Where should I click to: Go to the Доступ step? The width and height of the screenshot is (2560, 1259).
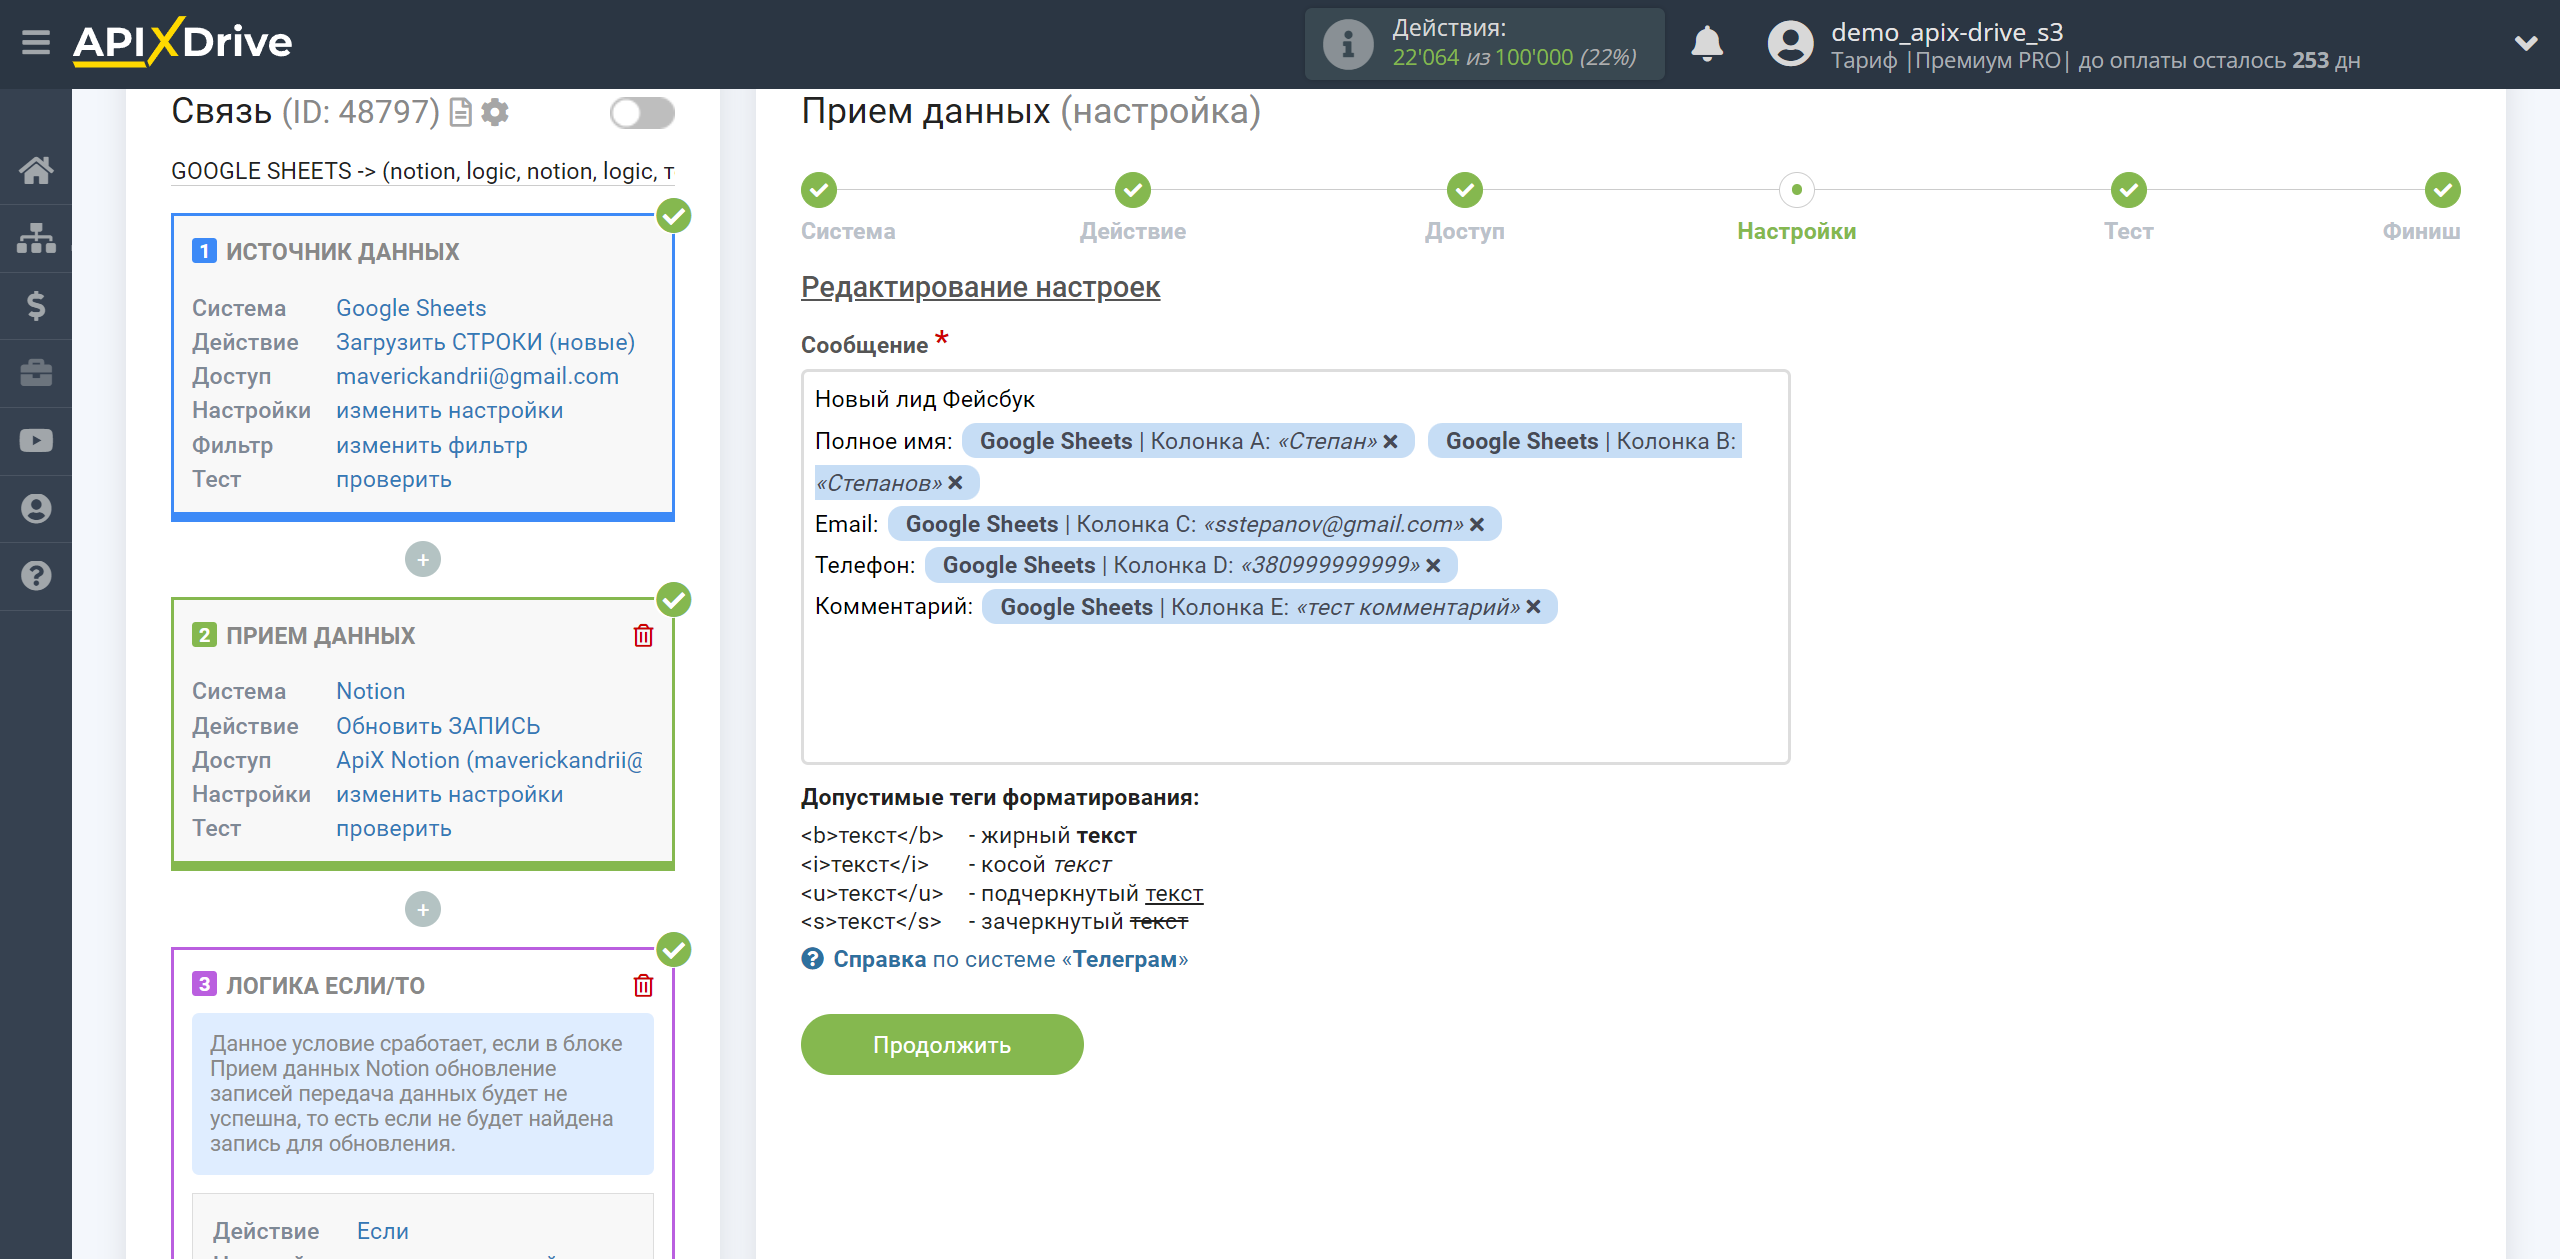[x=1464, y=189]
